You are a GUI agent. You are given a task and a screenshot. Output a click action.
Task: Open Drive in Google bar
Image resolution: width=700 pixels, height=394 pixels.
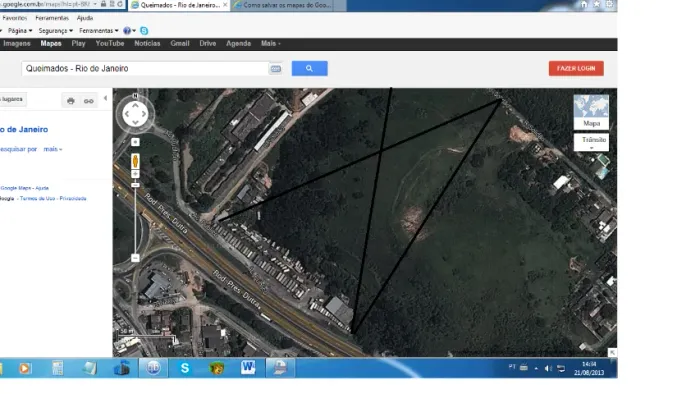(x=208, y=43)
